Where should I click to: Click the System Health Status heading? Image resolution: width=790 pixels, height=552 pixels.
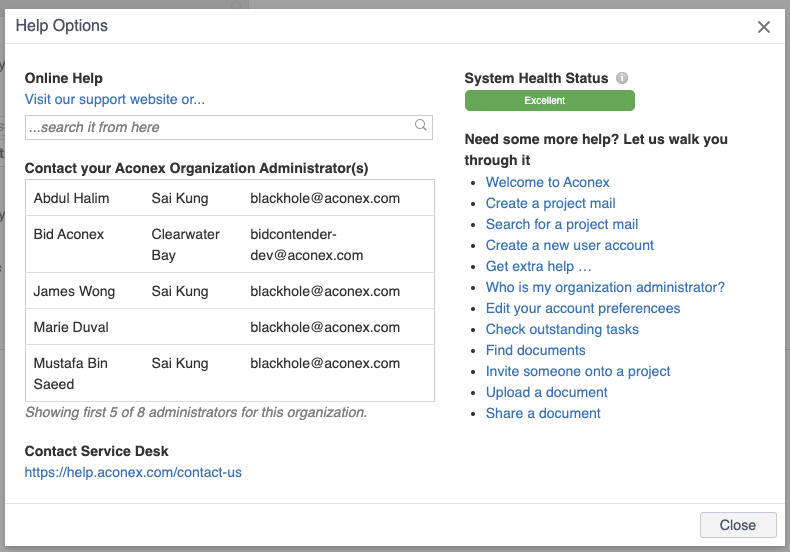pyautogui.click(x=536, y=79)
